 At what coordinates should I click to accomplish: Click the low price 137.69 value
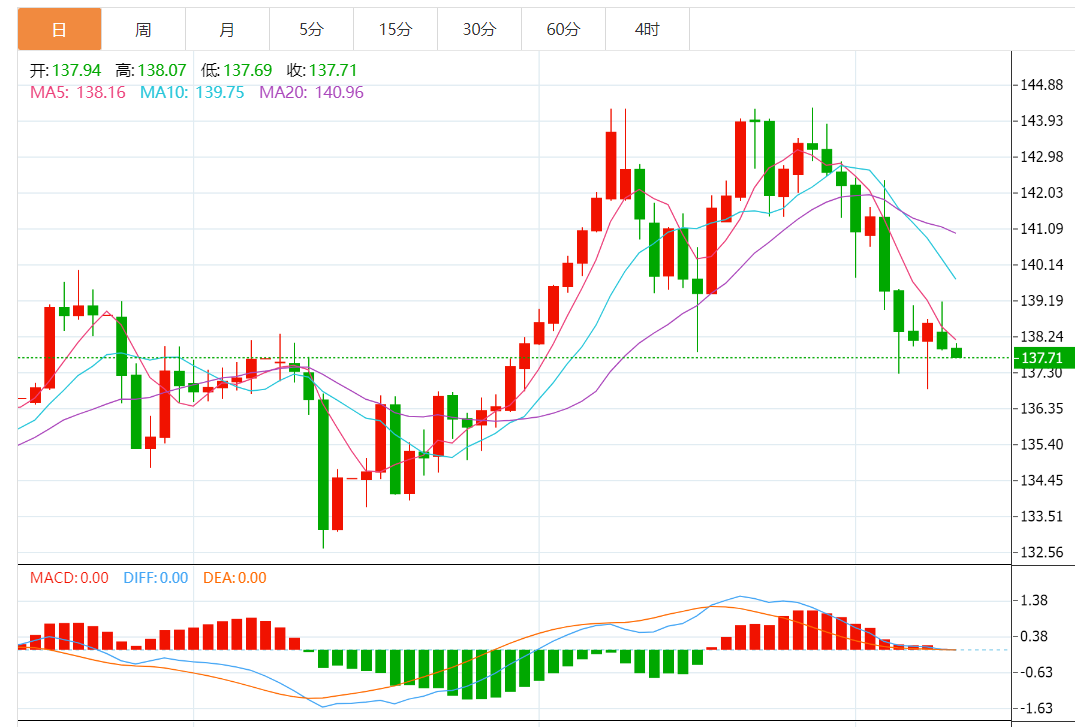(x=247, y=70)
